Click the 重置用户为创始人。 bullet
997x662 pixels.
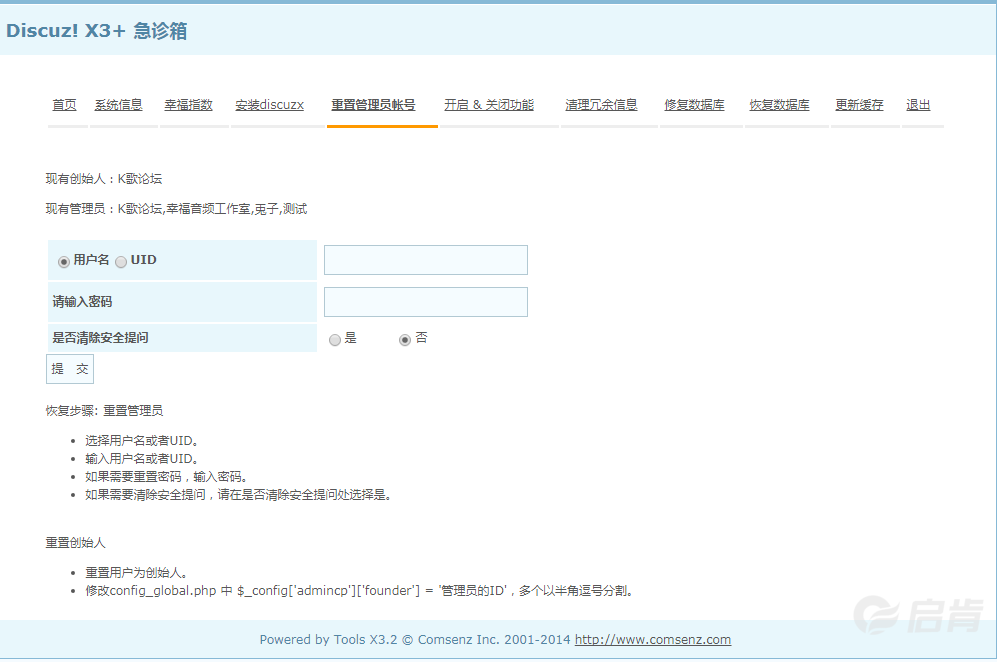[x=137, y=572]
